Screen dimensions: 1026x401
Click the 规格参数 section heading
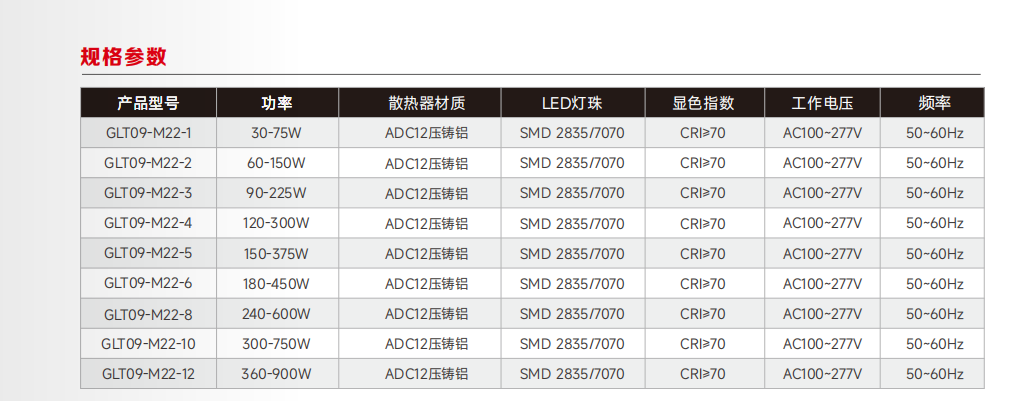pyautogui.click(x=123, y=56)
